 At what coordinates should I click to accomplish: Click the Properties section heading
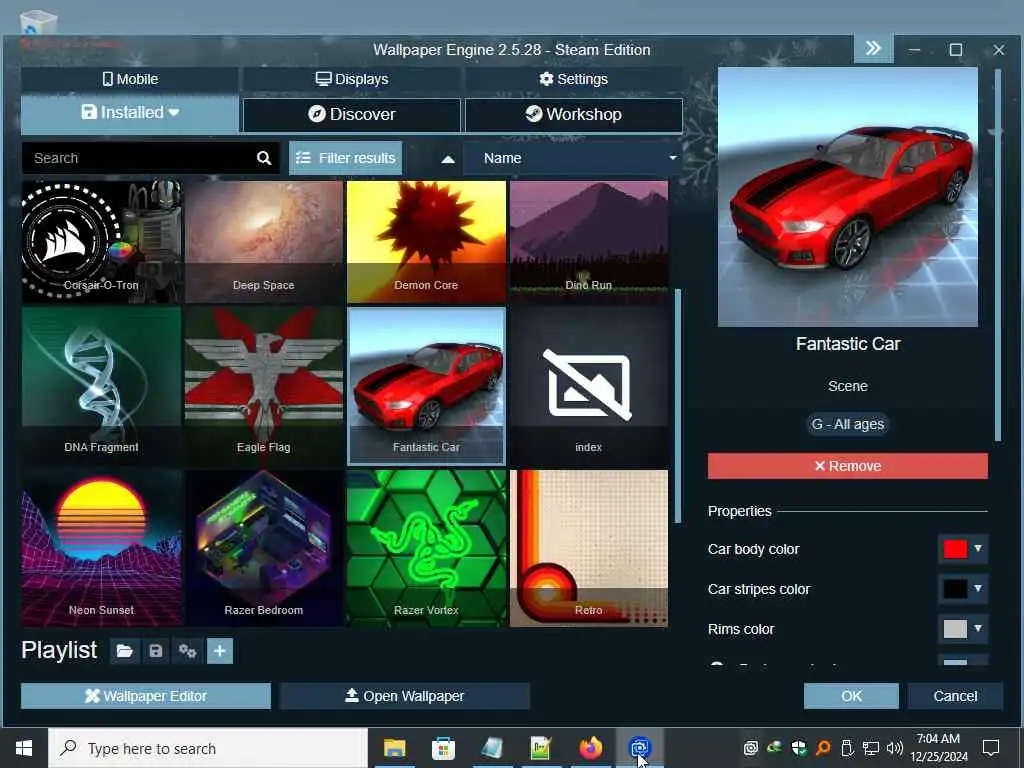pos(739,511)
